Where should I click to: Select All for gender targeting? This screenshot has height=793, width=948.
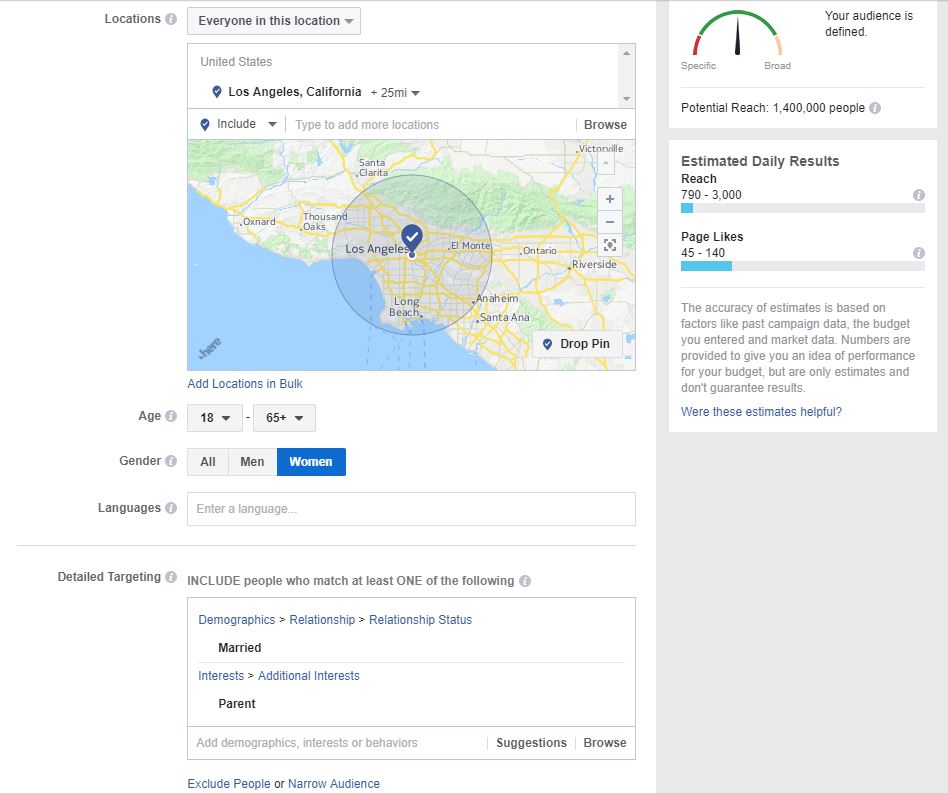tap(207, 461)
